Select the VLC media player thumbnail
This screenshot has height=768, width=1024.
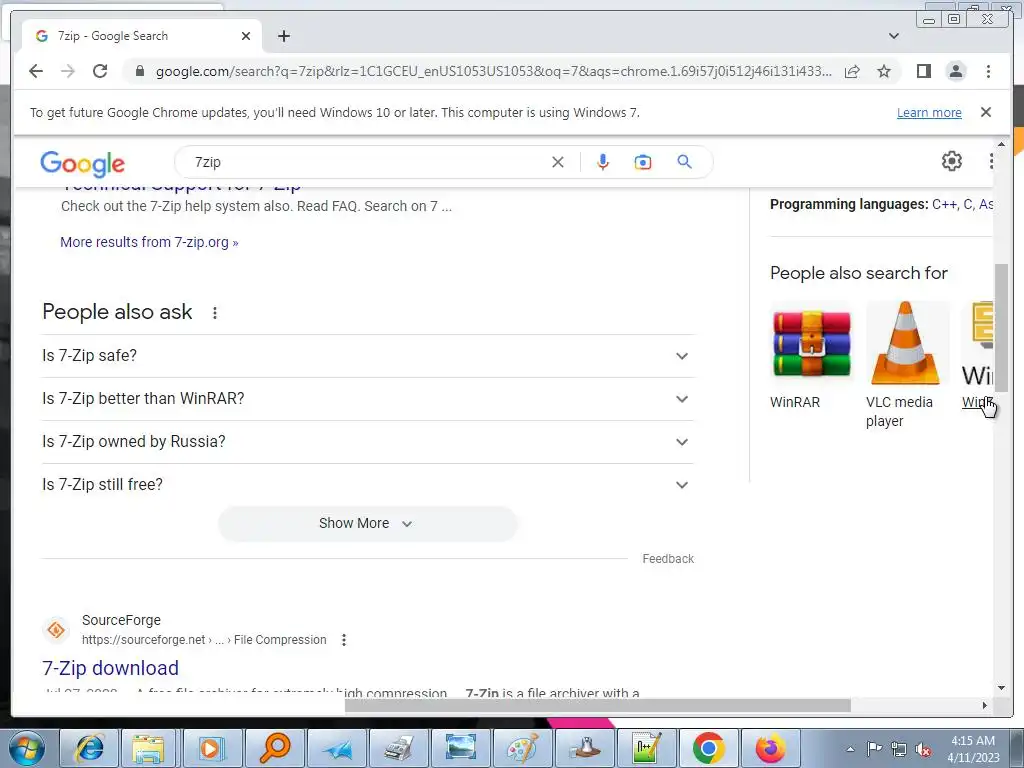[905, 344]
